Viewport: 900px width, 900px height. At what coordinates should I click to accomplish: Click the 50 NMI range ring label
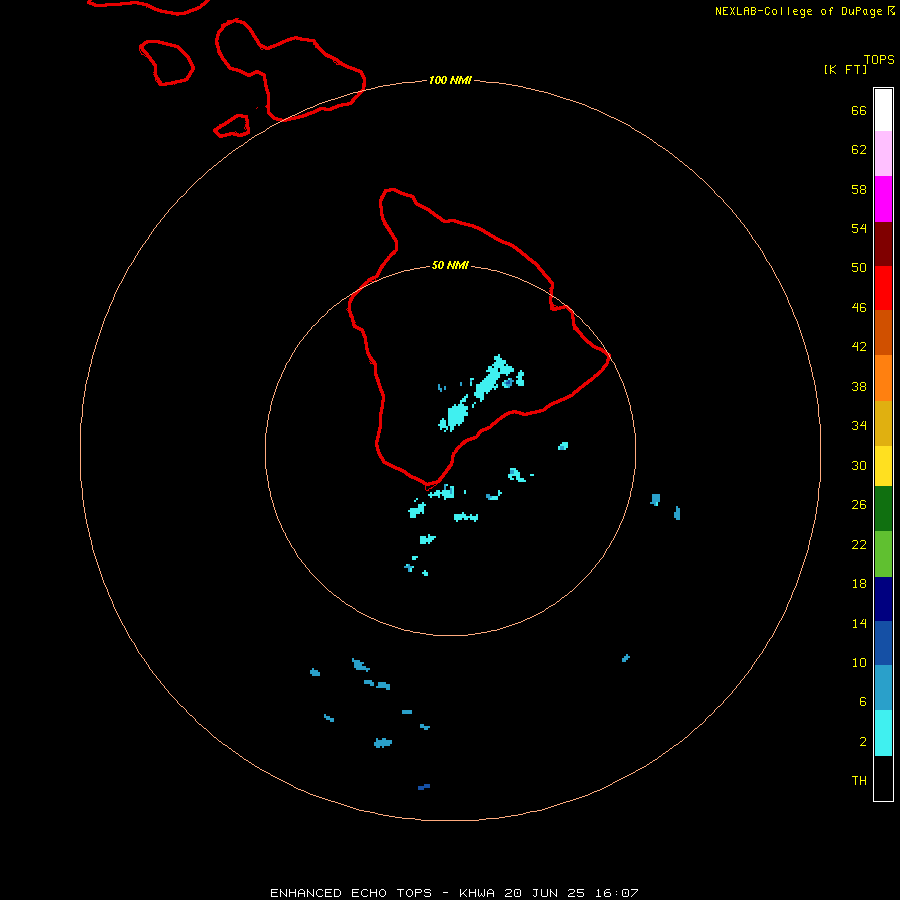tap(450, 265)
